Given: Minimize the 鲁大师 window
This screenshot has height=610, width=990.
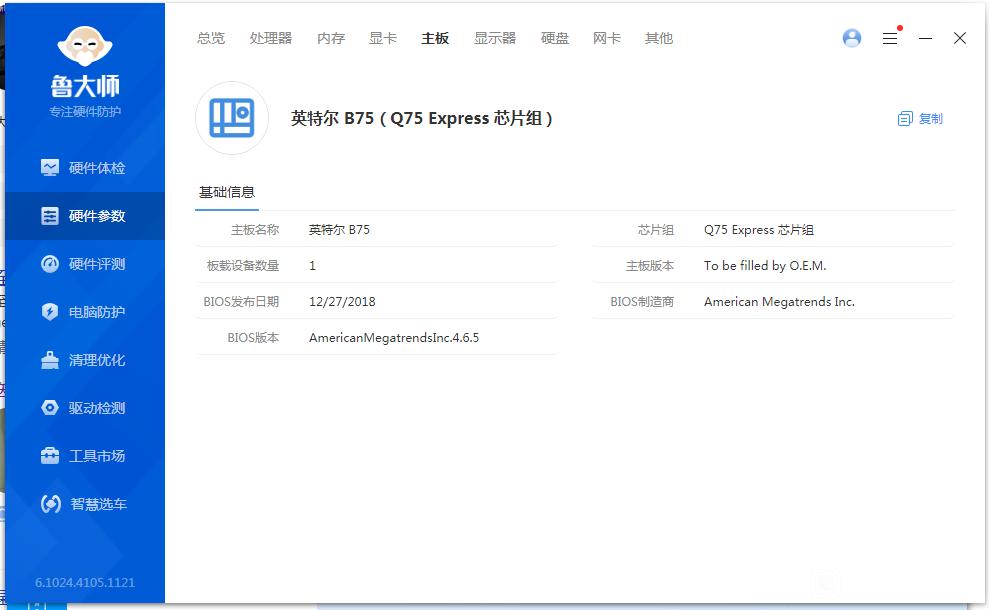Looking at the screenshot, I should click(926, 39).
